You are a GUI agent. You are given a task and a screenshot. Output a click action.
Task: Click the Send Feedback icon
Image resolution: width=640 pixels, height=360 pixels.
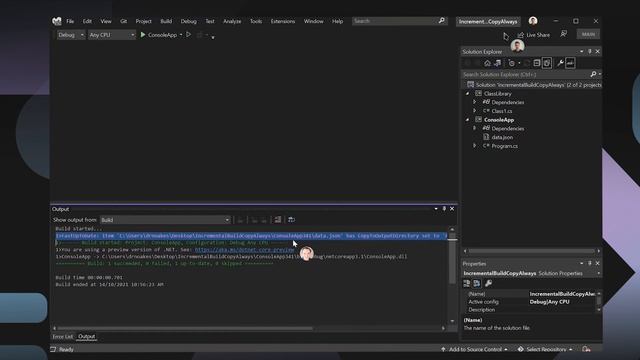click(x=564, y=34)
